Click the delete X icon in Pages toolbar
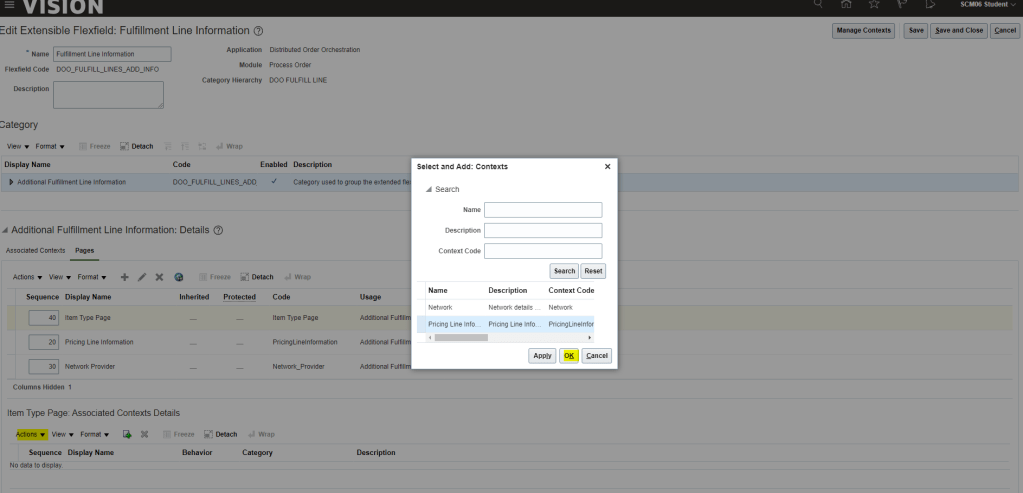The height and width of the screenshot is (493, 1023). tap(159, 277)
